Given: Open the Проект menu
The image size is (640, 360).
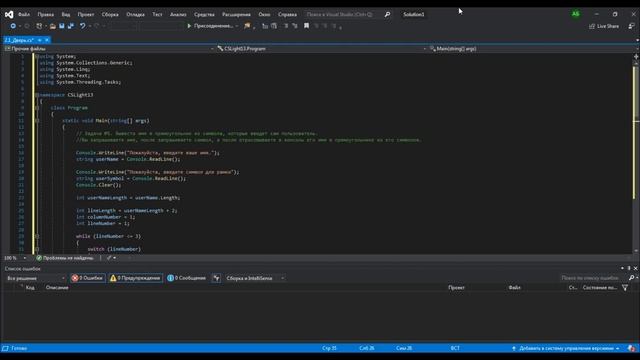Looking at the screenshot, I should 86,14.
